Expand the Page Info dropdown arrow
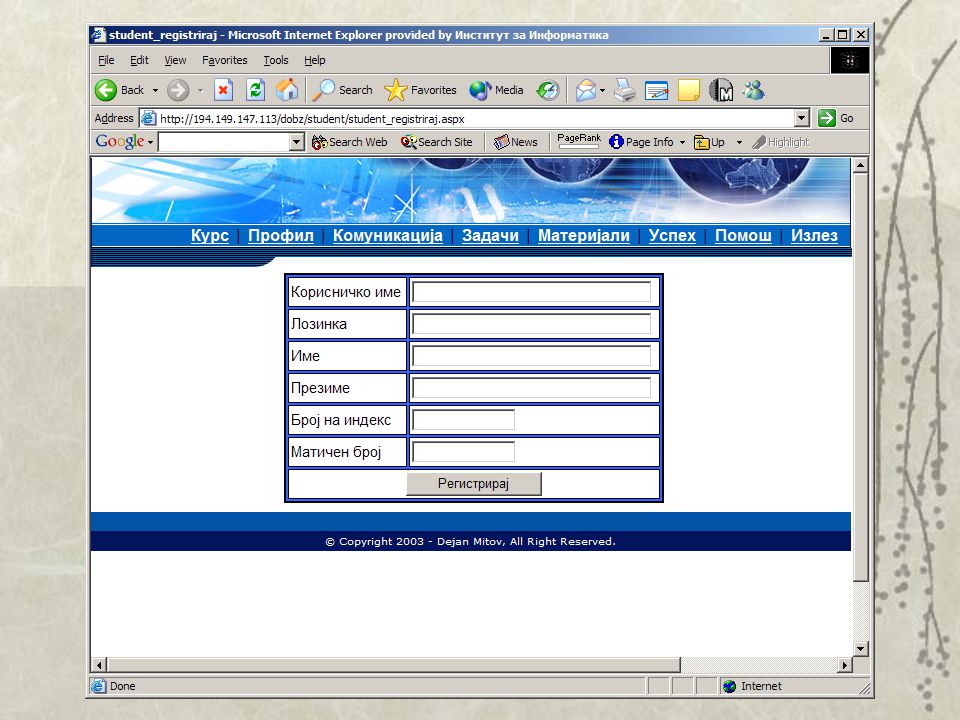This screenshot has height=720, width=960. (682, 143)
